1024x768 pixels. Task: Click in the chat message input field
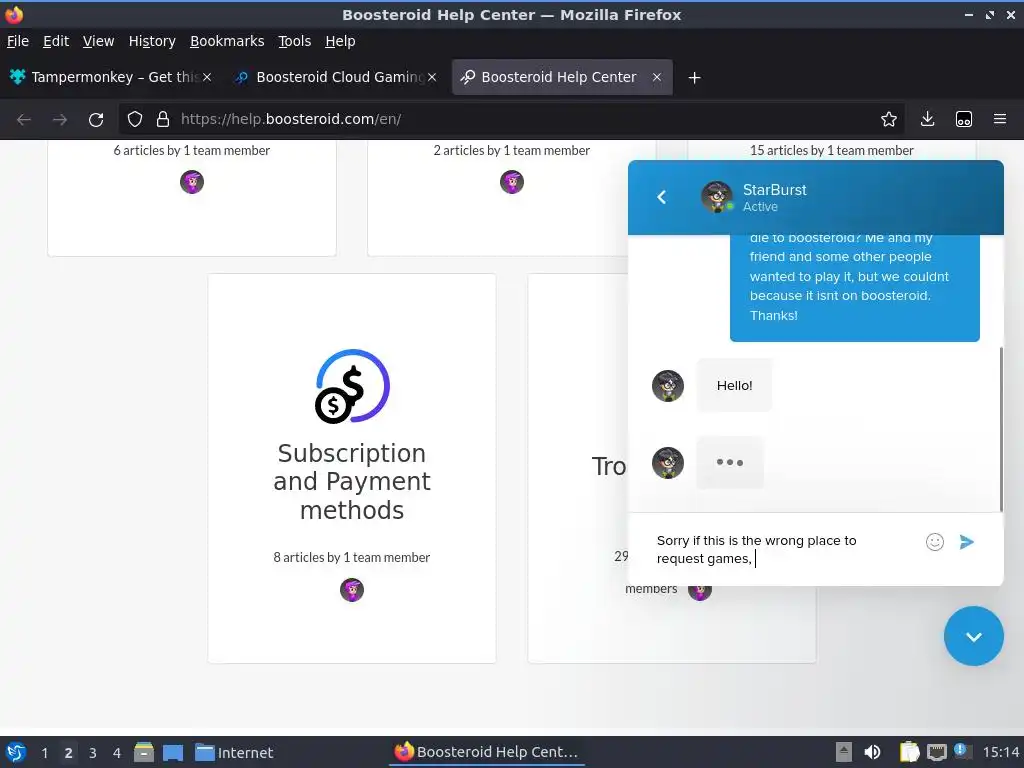click(x=784, y=549)
